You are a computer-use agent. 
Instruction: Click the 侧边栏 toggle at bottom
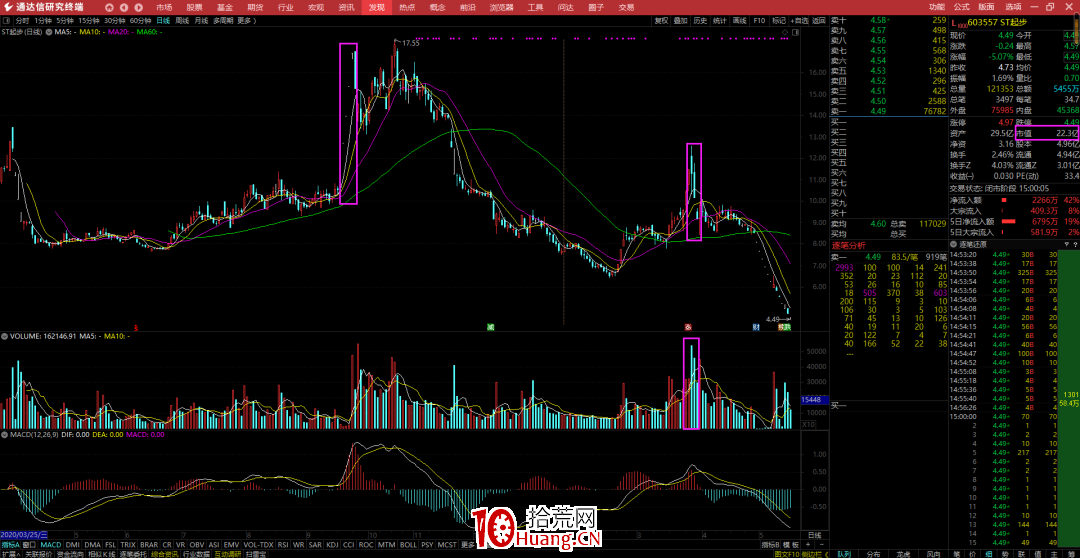click(816, 554)
